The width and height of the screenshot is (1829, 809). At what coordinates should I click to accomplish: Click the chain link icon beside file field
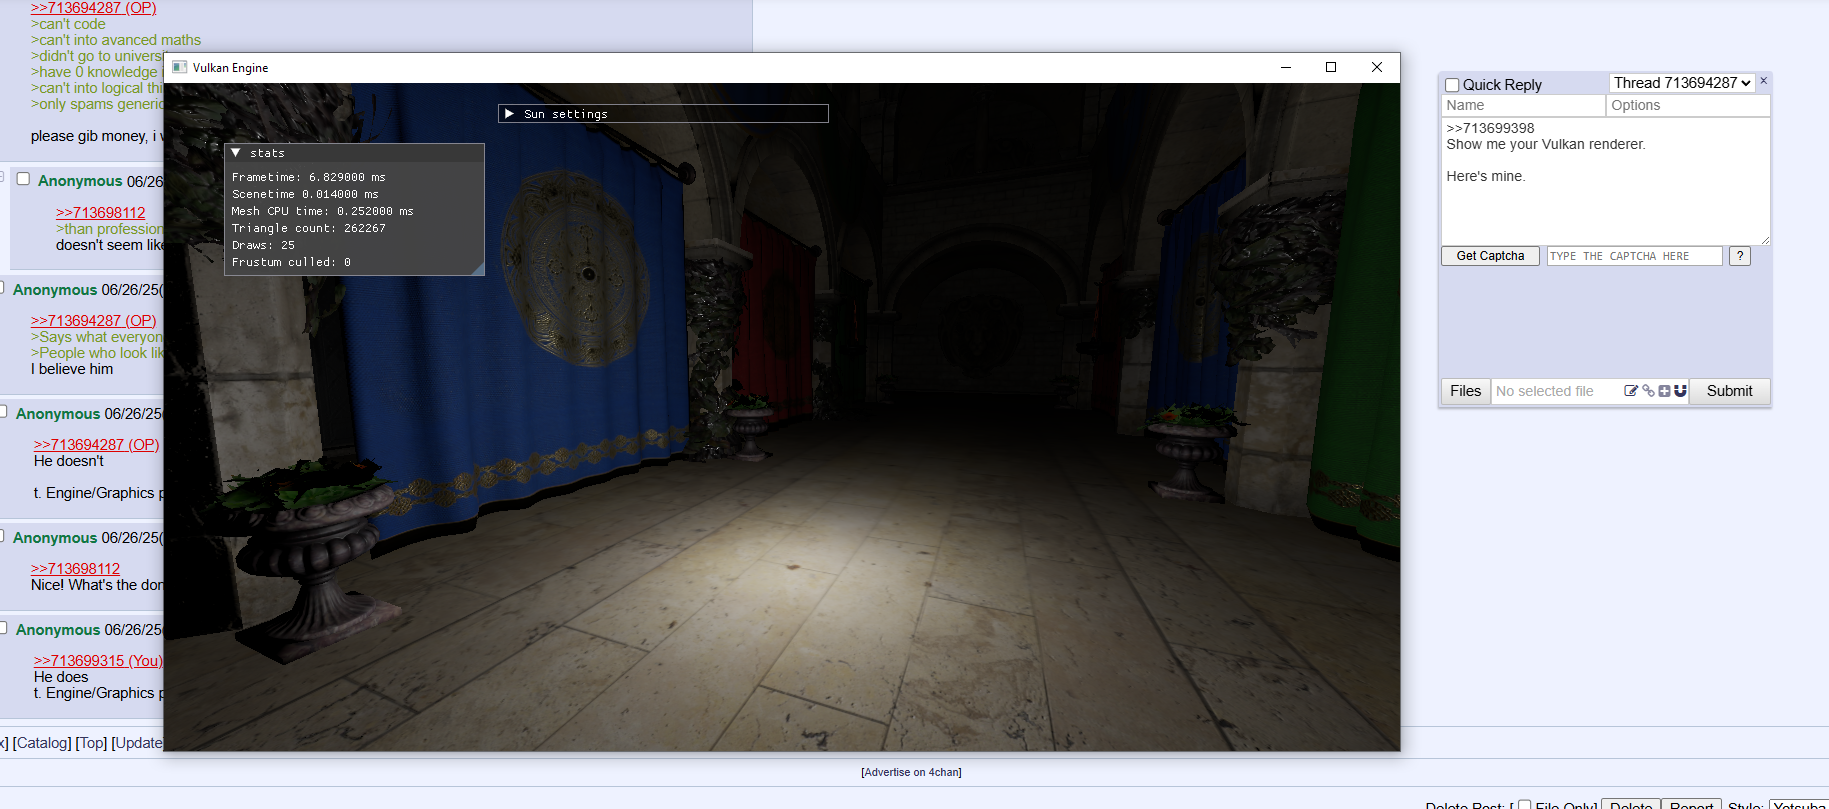pos(1648,391)
